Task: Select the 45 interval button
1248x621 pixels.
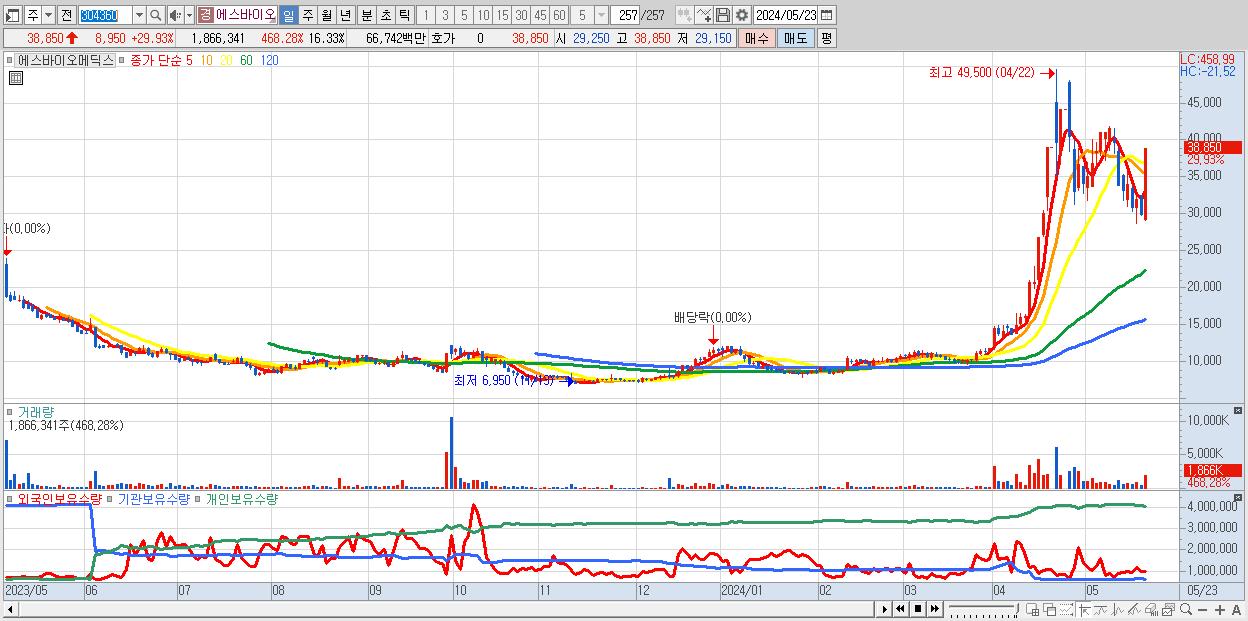Action: 540,15
